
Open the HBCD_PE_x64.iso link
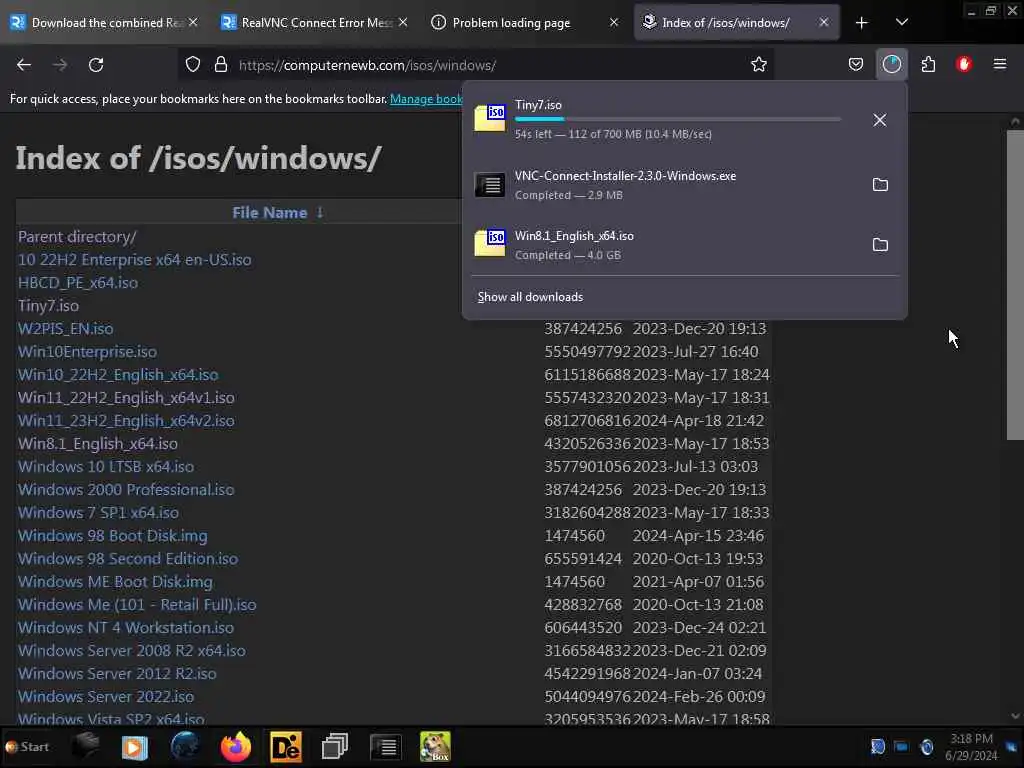[x=78, y=283]
